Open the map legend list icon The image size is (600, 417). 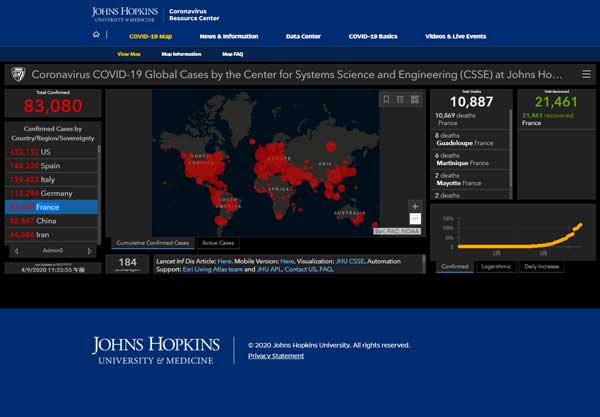pyautogui.click(x=400, y=99)
